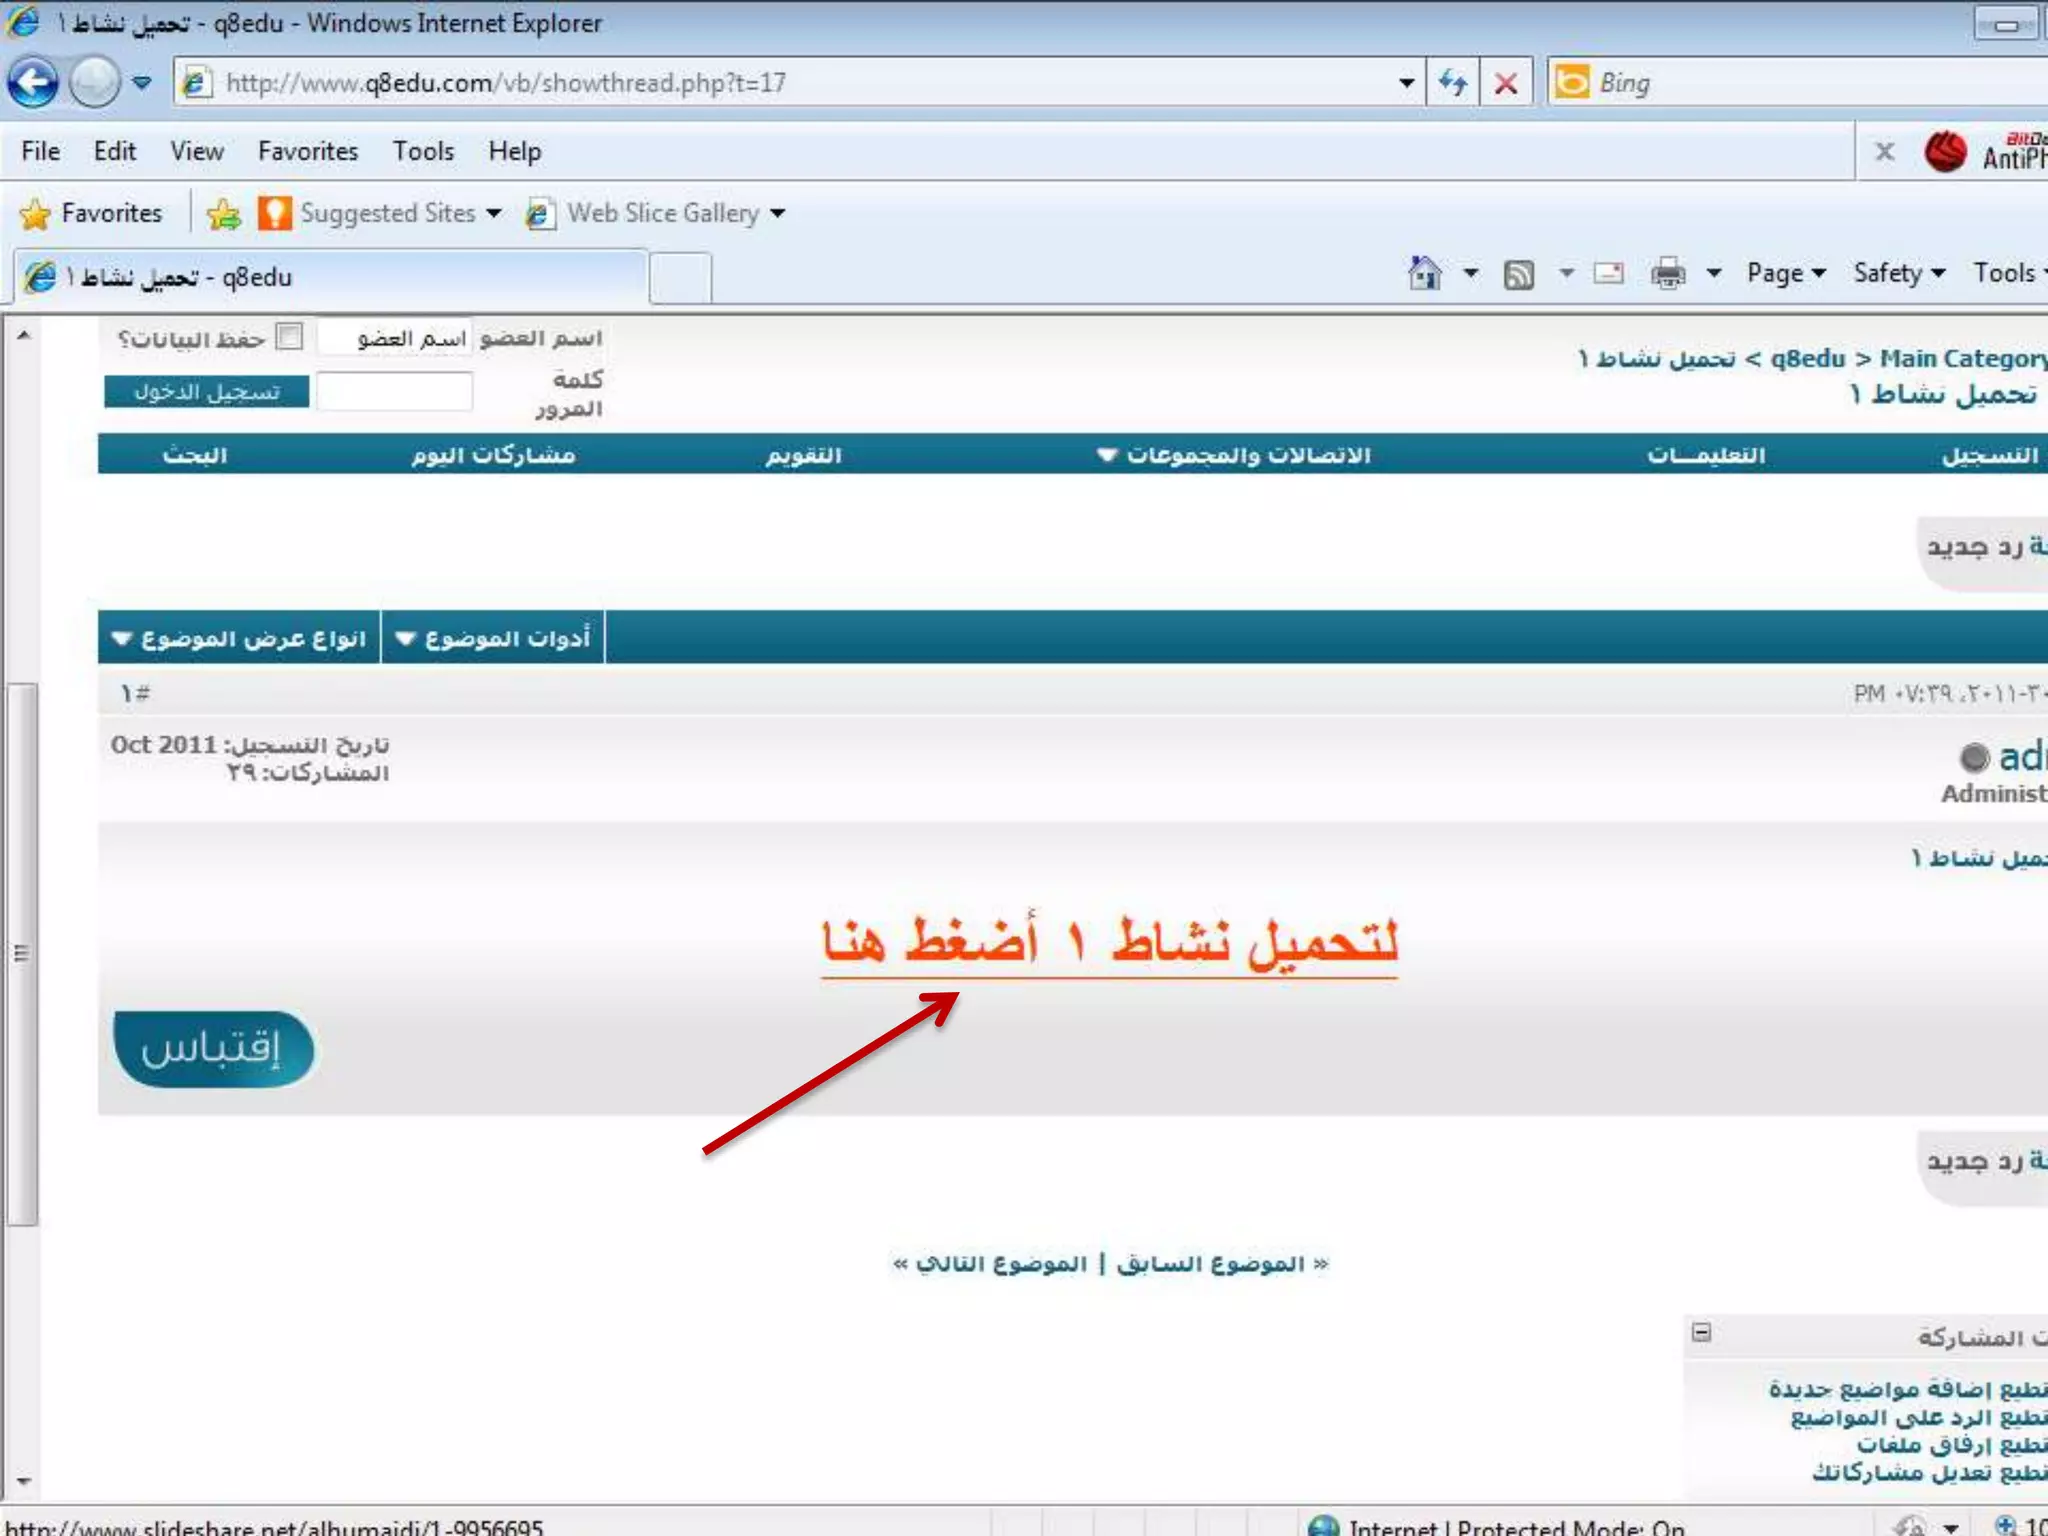Click 'البحث' search in forum navbar
The height and width of the screenshot is (1536, 2048).
(195, 455)
